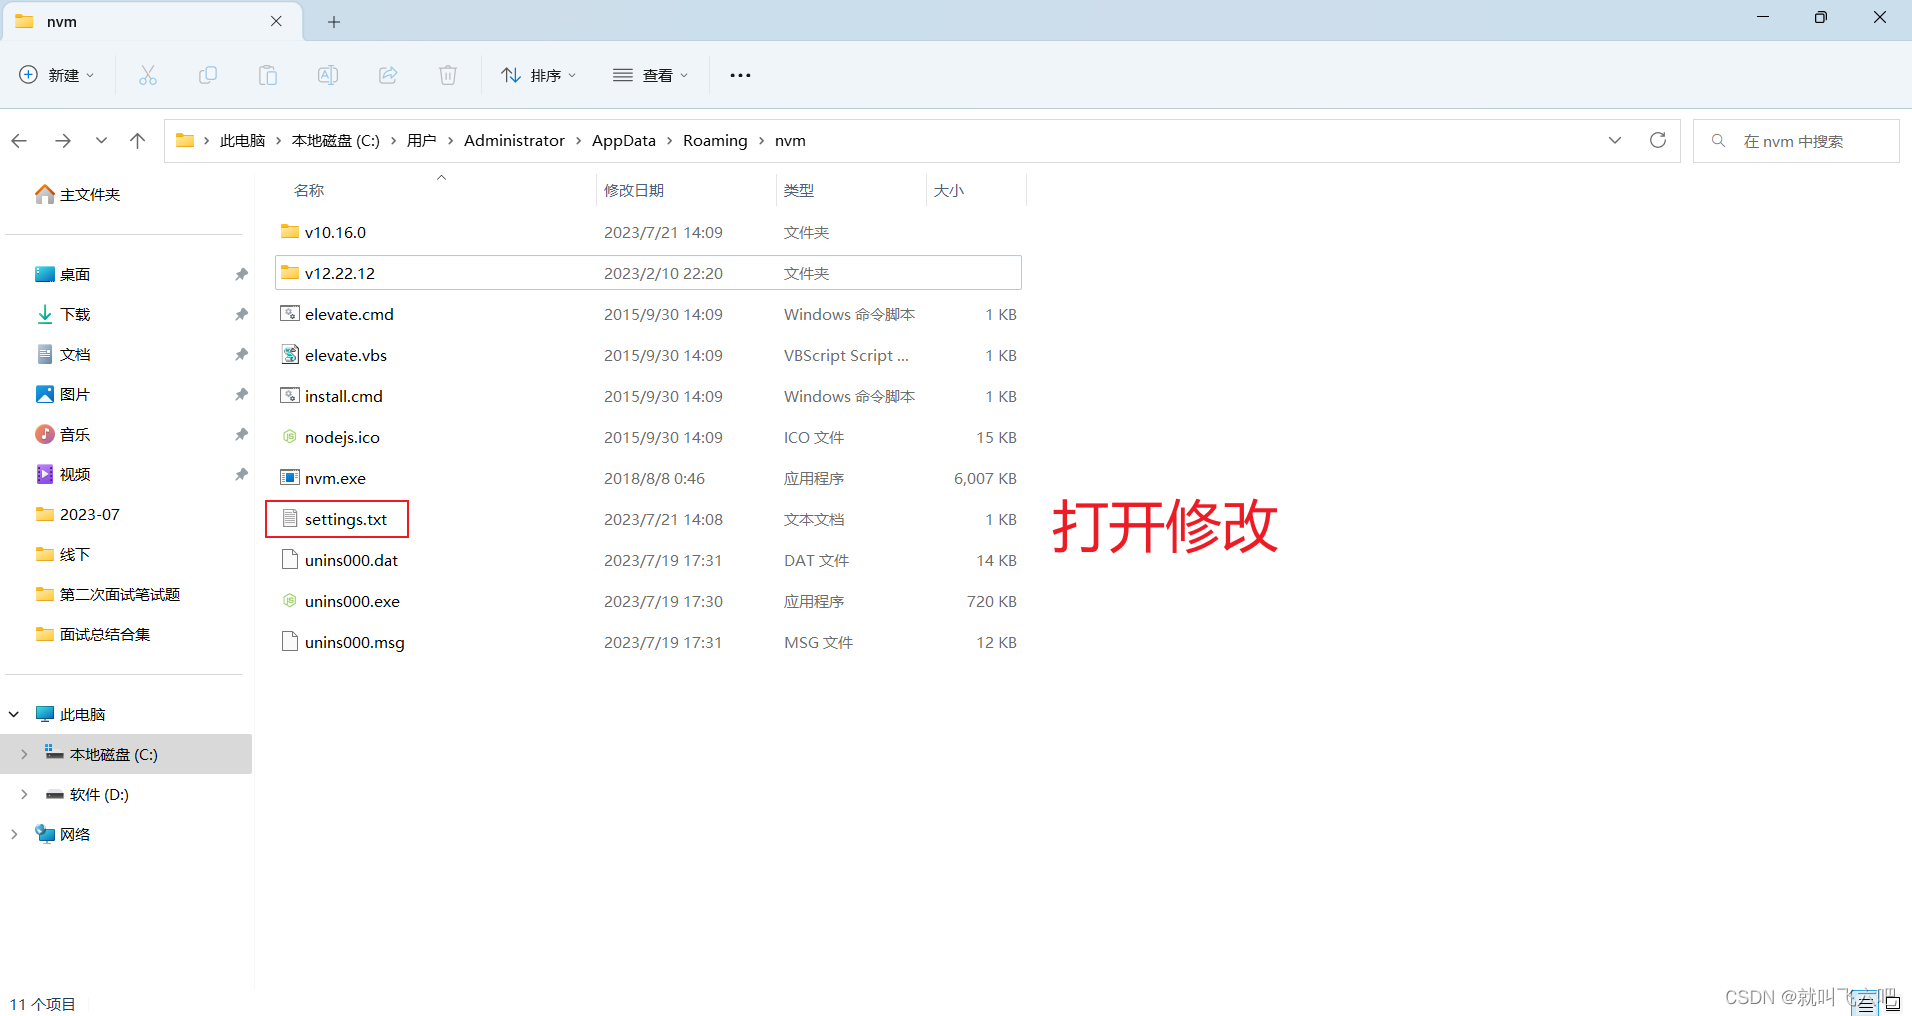This screenshot has height=1016, width=1912.
Task: Expand the 网络 tree node
Action: click(x=14, y=834)
